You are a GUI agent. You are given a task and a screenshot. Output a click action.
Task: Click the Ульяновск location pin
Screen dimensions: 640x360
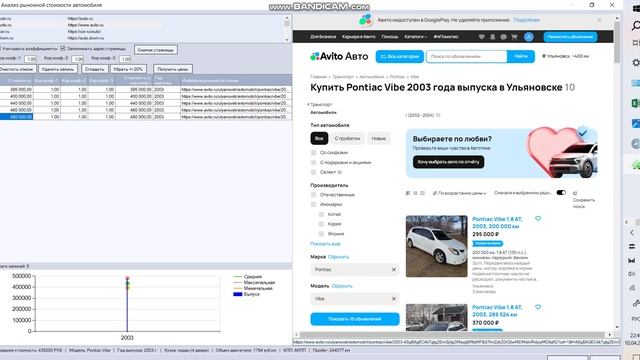click(544, 56)
